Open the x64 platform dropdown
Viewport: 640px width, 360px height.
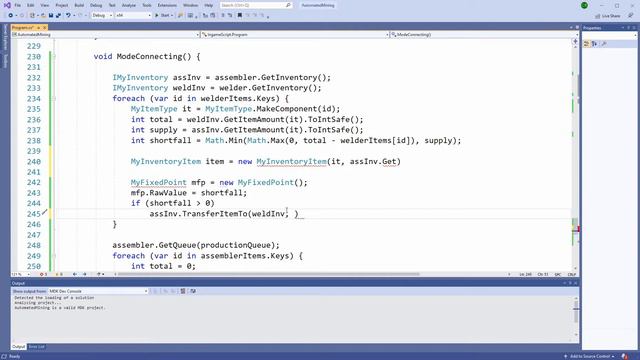(x=133, y=16)
